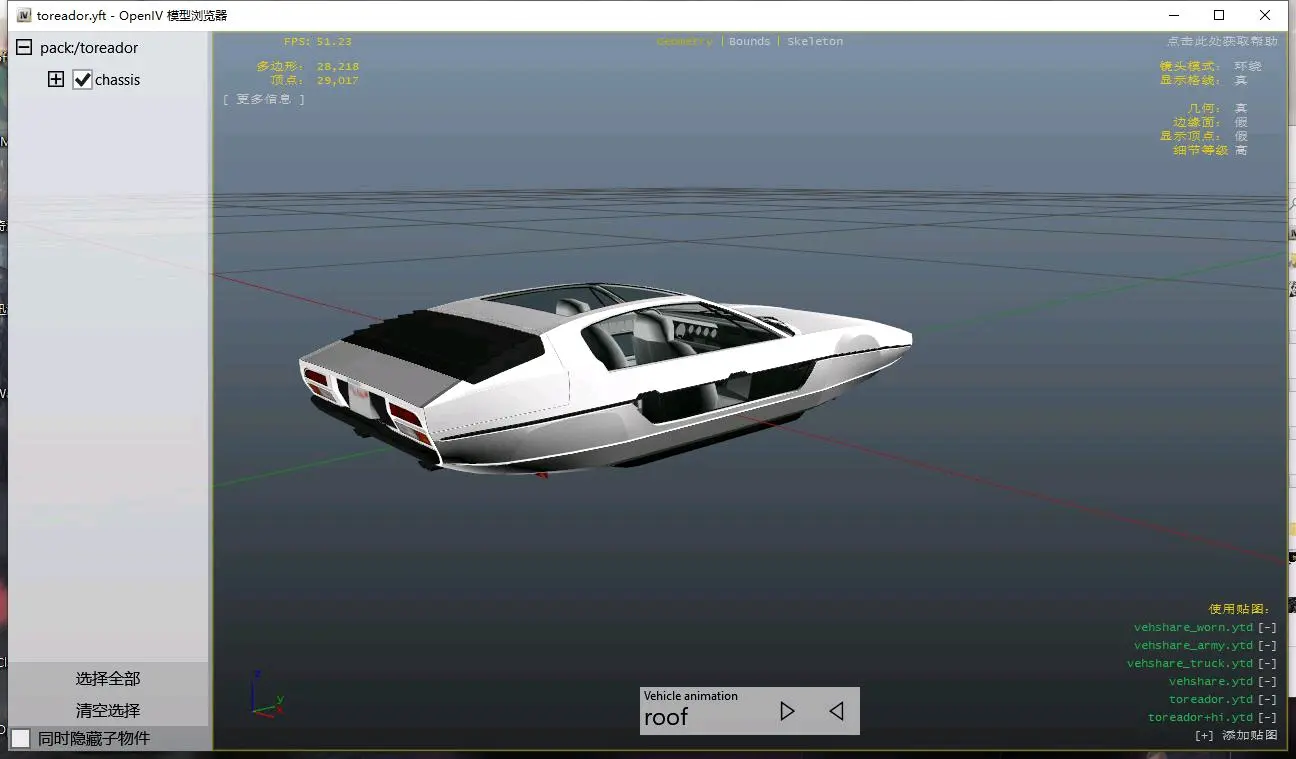Click vehshare.ytd texture name

[x=1211, y=682]
